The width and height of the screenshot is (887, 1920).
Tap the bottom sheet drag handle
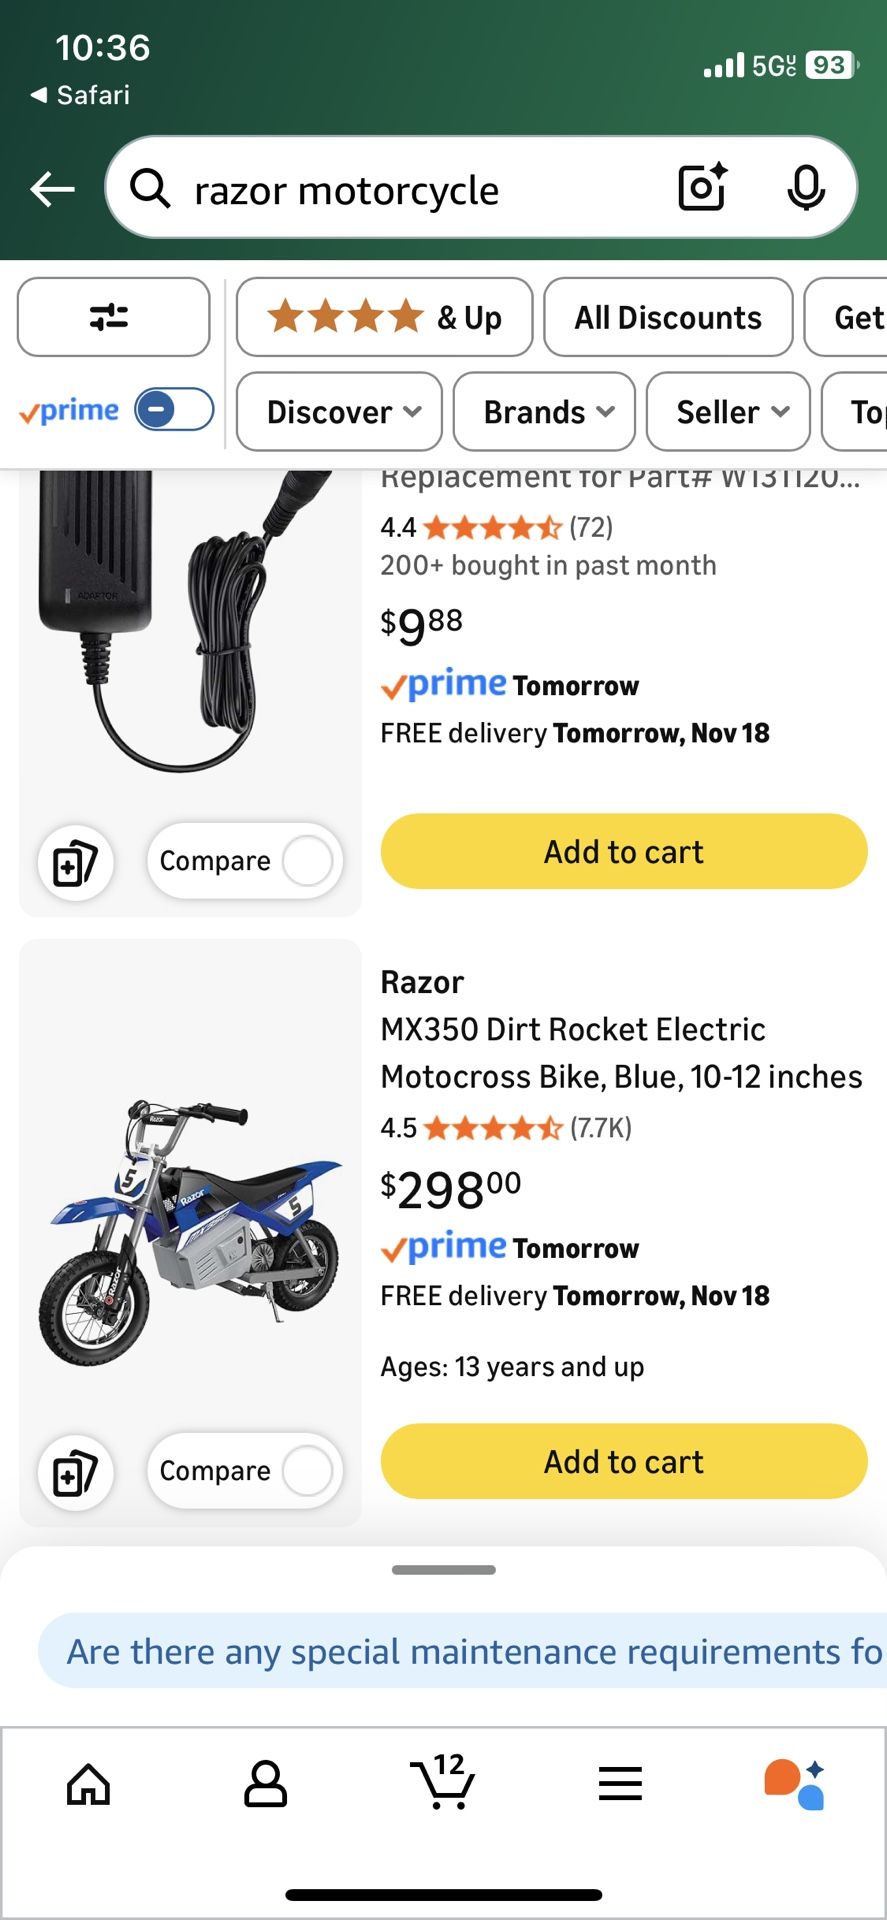444,1570
